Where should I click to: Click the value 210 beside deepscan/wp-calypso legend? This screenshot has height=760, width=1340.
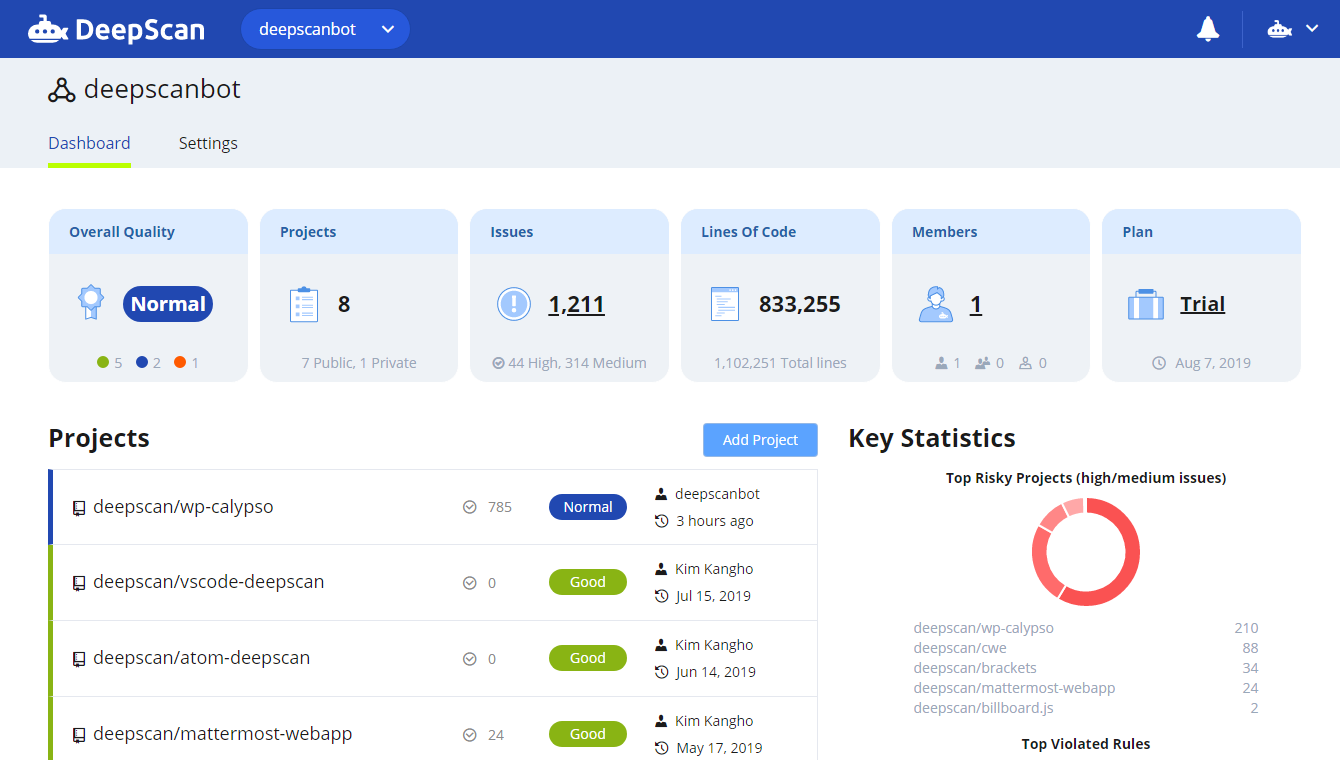[x=1246, y=628]
